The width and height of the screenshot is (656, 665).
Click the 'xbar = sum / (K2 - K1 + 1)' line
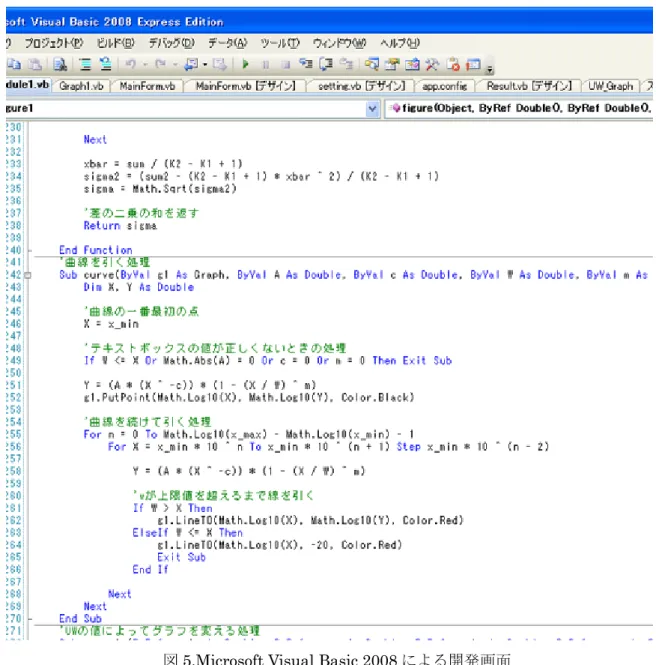pyautogui.click(x=163, y=164)
